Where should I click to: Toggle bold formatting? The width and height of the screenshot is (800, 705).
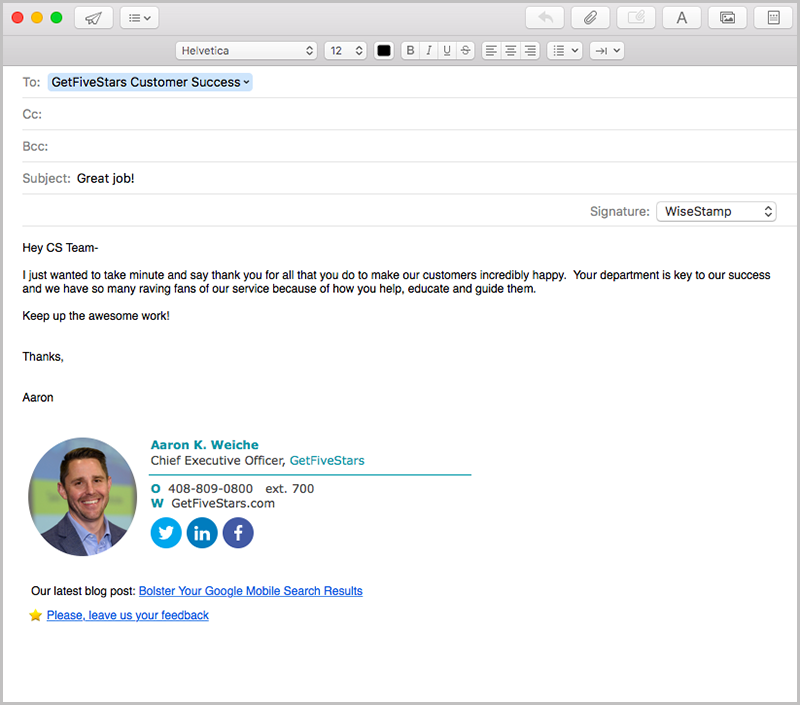point(410,51)
